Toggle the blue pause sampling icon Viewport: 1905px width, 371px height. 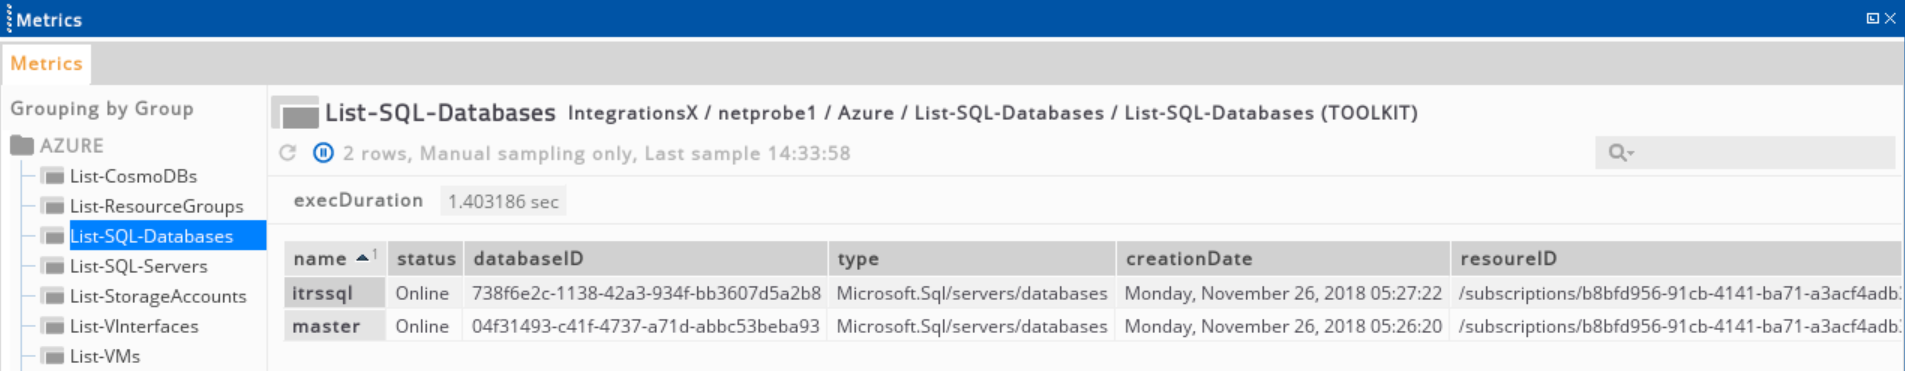coord(323,153)
